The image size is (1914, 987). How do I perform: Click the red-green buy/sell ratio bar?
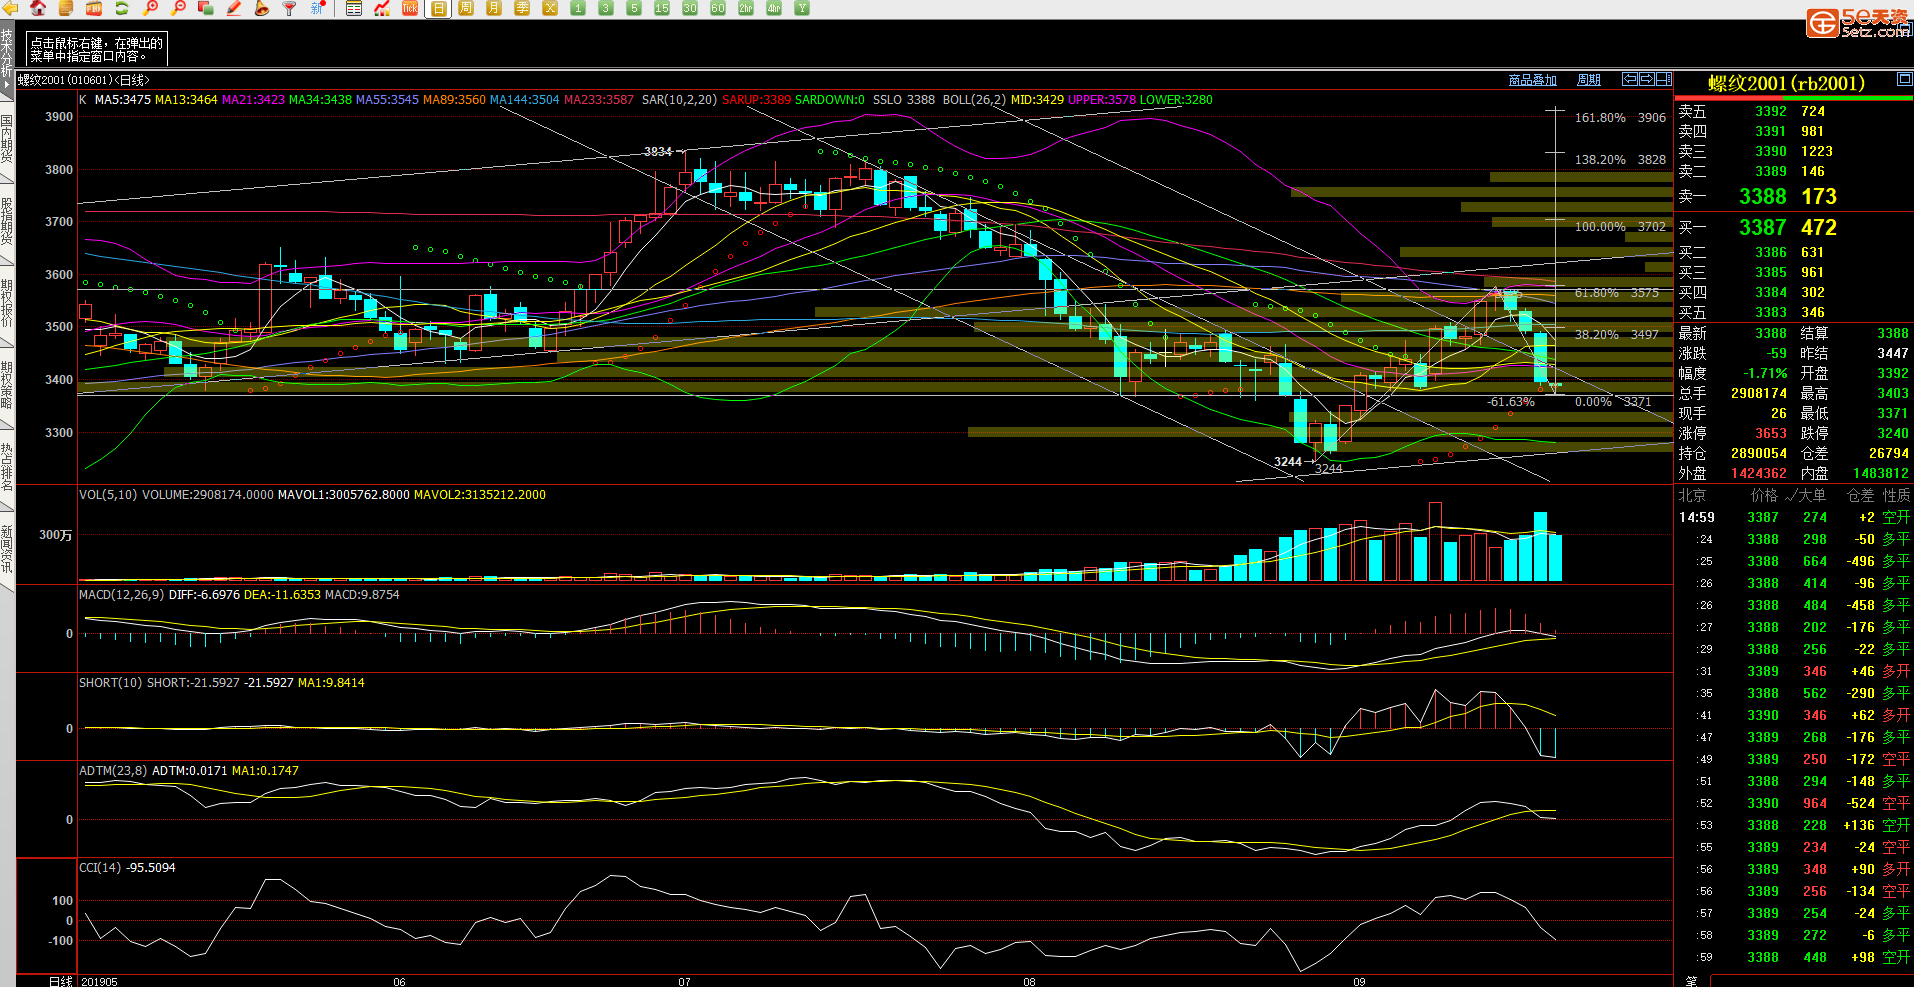[1793, 98]
